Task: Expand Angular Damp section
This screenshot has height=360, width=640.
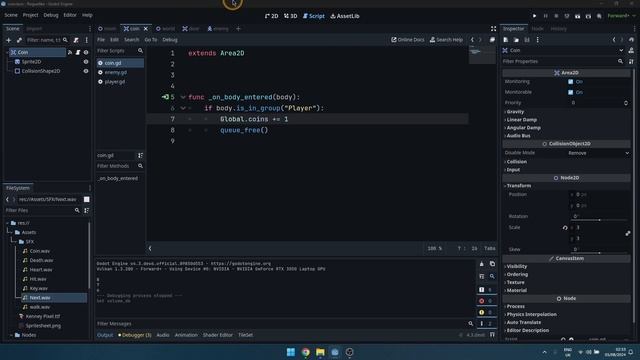Action: point(523,128)
